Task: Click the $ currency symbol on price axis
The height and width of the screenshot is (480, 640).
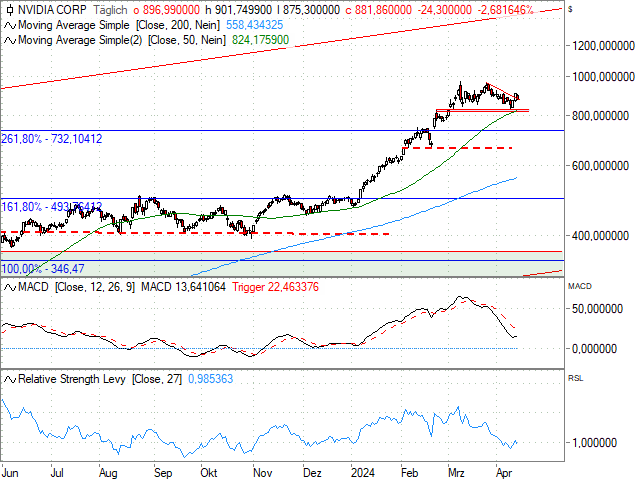Action: pos(570,9)
